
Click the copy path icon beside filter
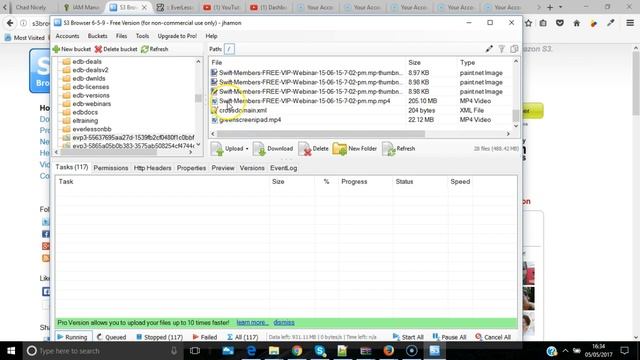pos(514,49)
